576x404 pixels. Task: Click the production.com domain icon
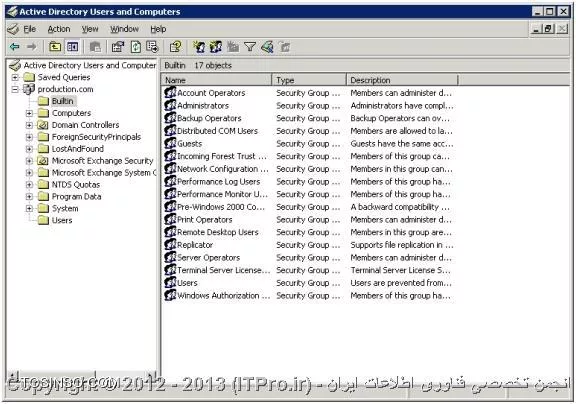click(29, 89)
